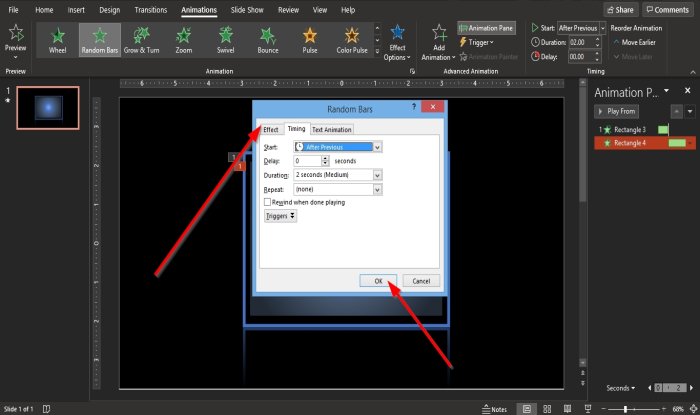Click the dialog Help question mark
700x415 pixels.
click(x=414, y=107)
